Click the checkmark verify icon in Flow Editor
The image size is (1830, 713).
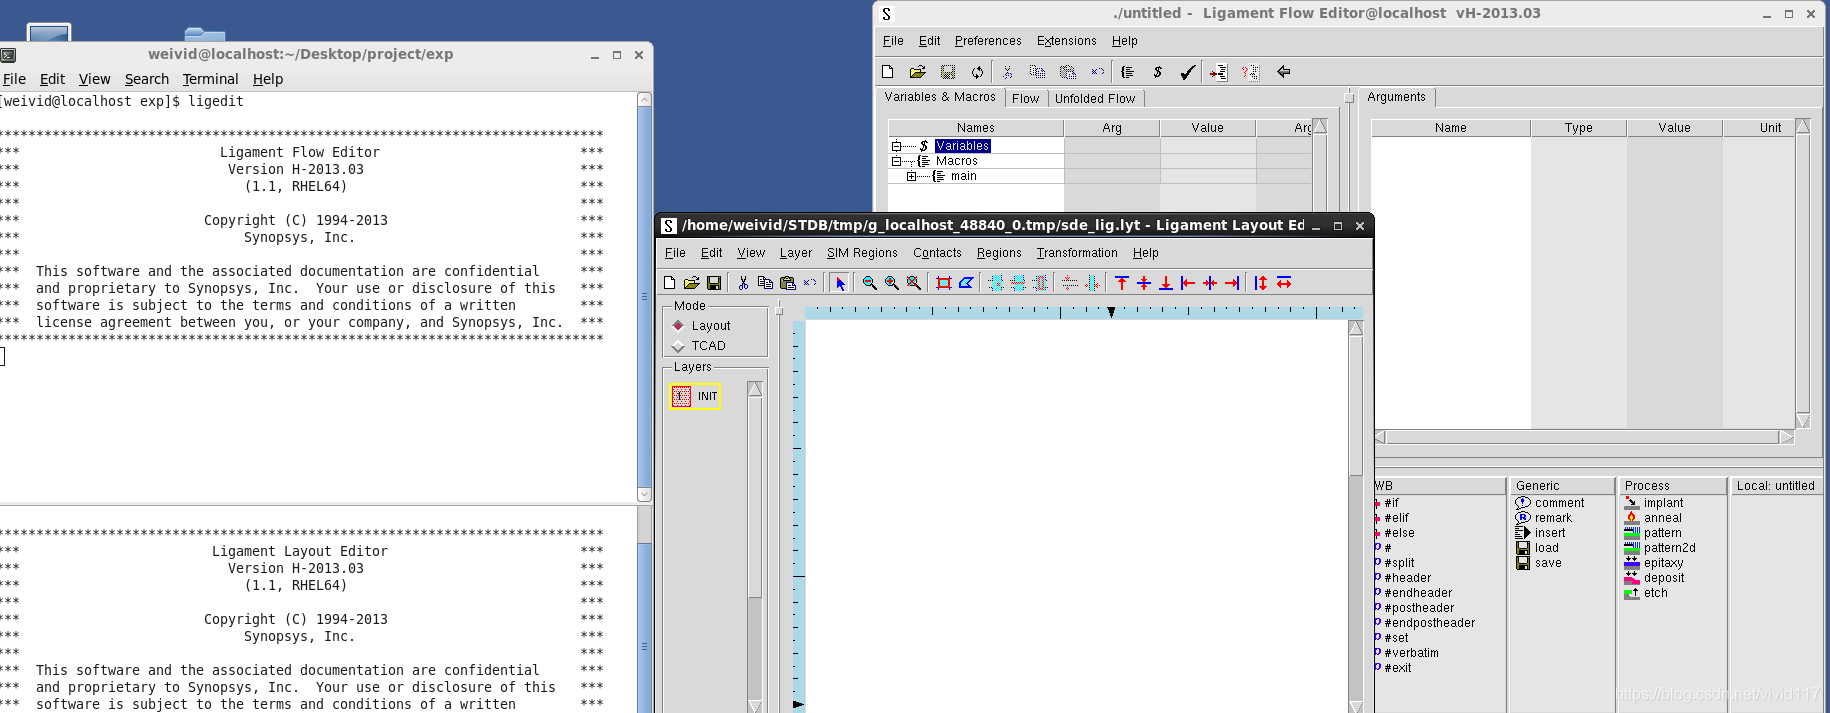pos(1187,72)
